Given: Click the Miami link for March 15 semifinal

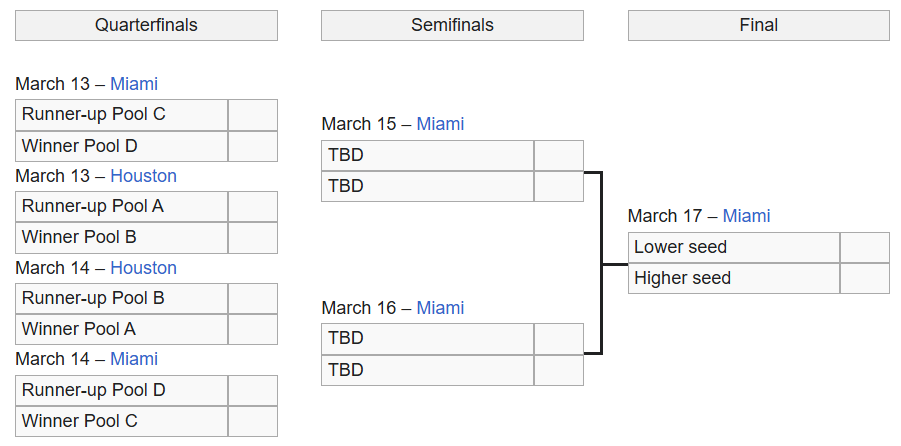Looking at the screenshot, I should [440, 124].
